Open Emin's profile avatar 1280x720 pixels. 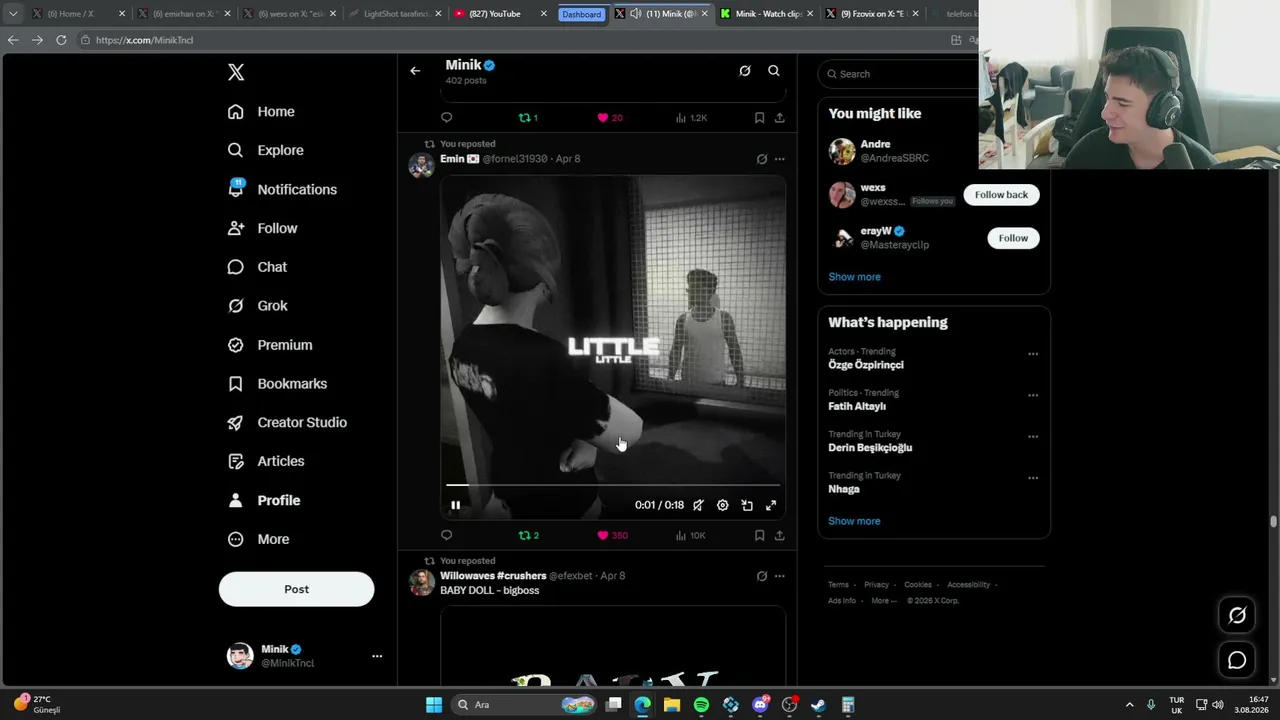(421, 165)
